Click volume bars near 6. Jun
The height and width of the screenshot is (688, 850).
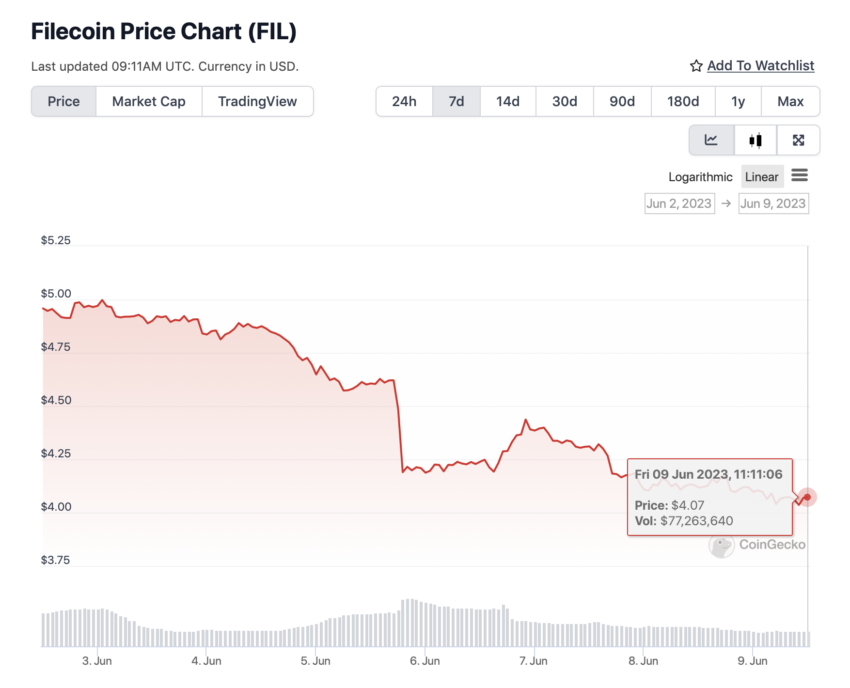click(425, 623)
